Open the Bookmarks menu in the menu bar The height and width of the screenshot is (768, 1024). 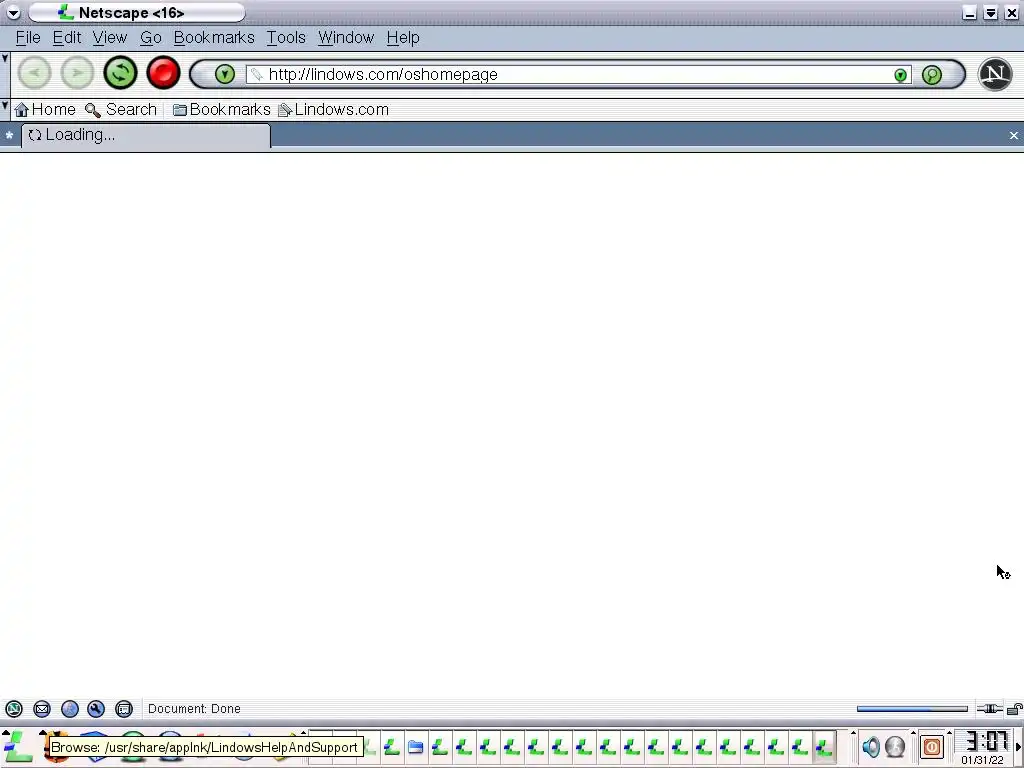coord(214,38)
